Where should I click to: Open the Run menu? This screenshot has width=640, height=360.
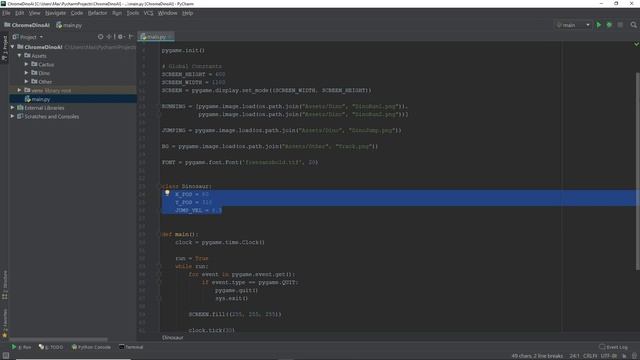coord(117,13)
